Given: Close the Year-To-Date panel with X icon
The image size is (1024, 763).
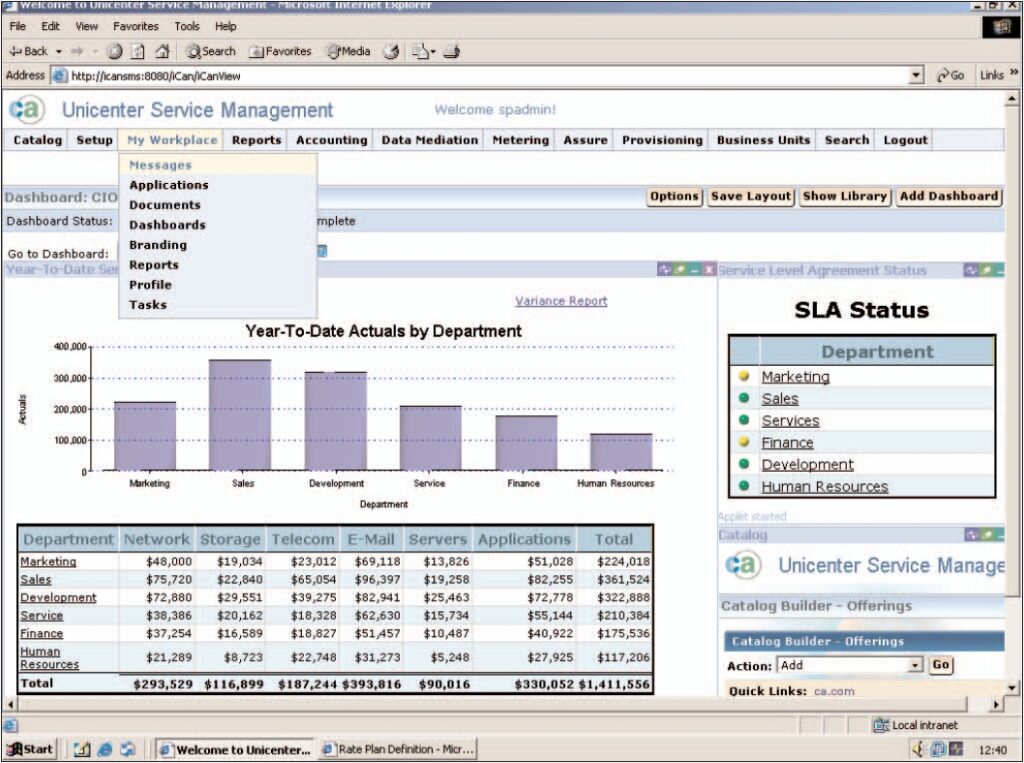Looking at the screenshot, I should [709, 269].
